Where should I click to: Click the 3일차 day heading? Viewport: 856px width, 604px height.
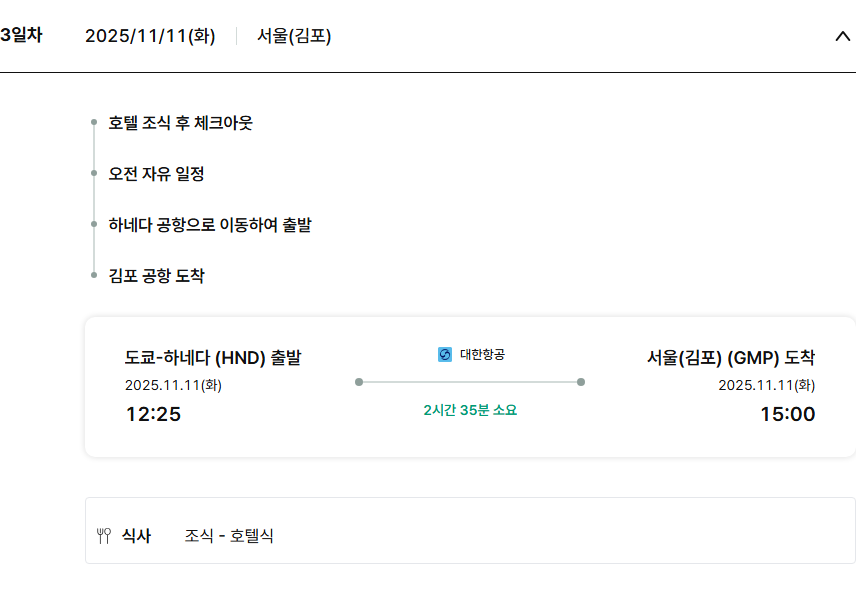[x=21, y=35]
